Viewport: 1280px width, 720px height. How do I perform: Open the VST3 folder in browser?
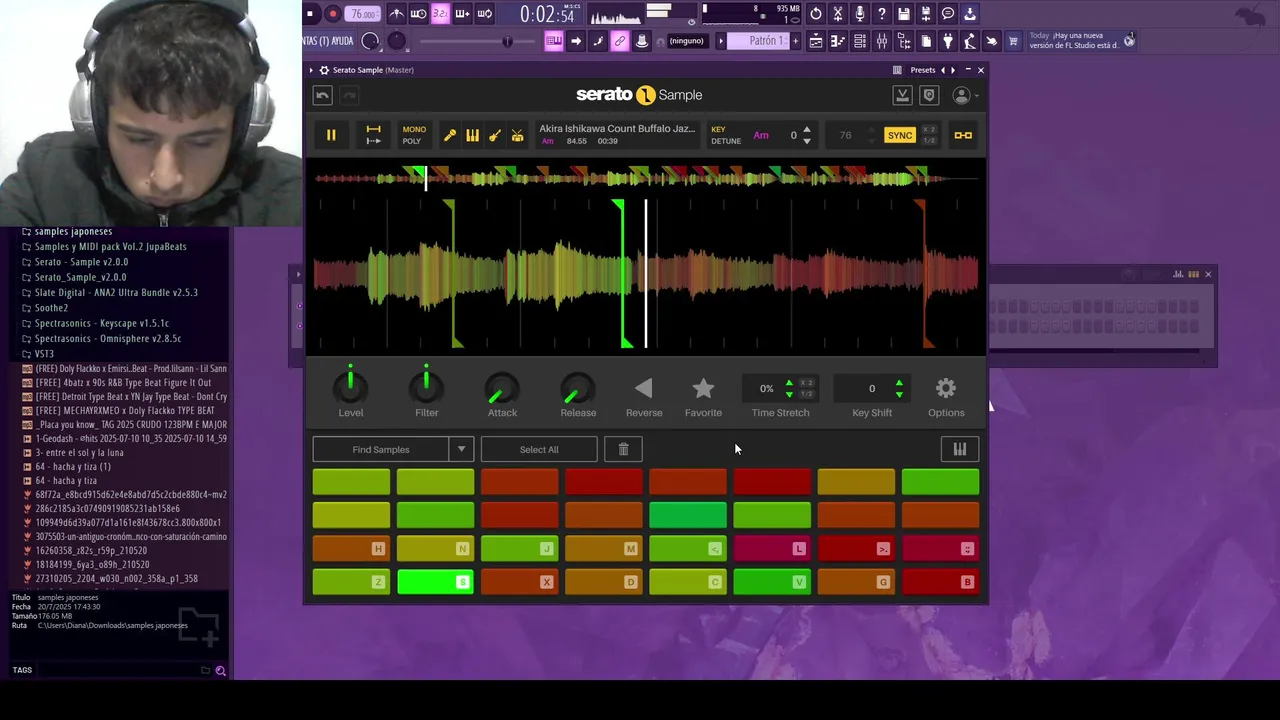click(44, 354)
